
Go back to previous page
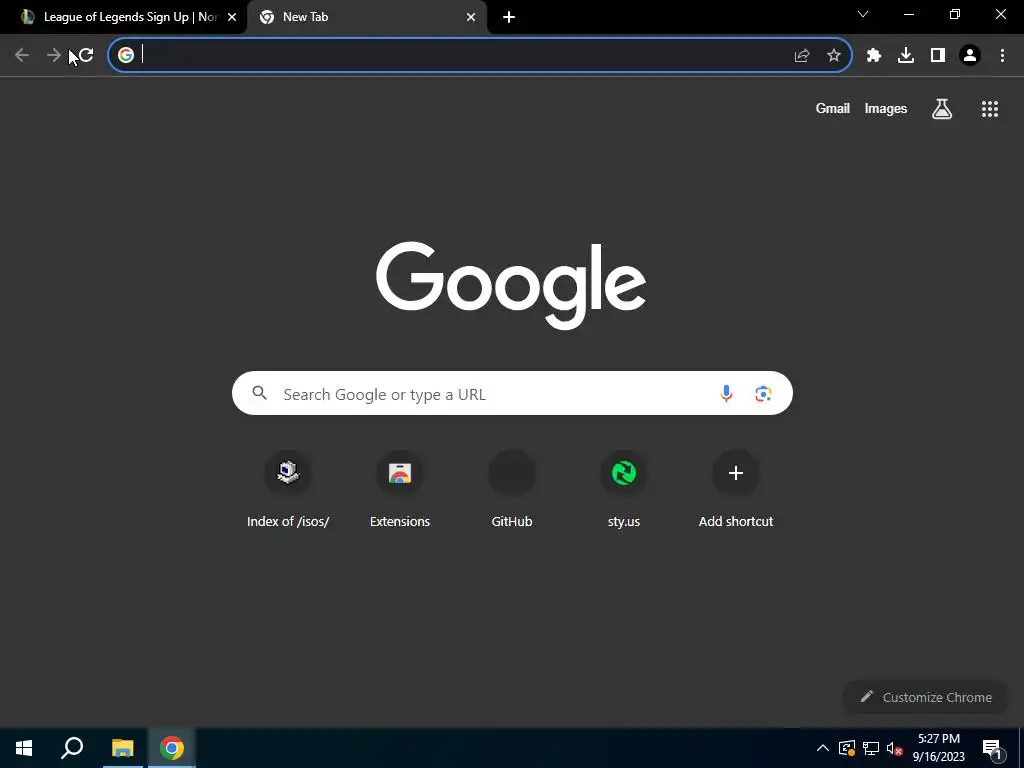coord(22,56)
